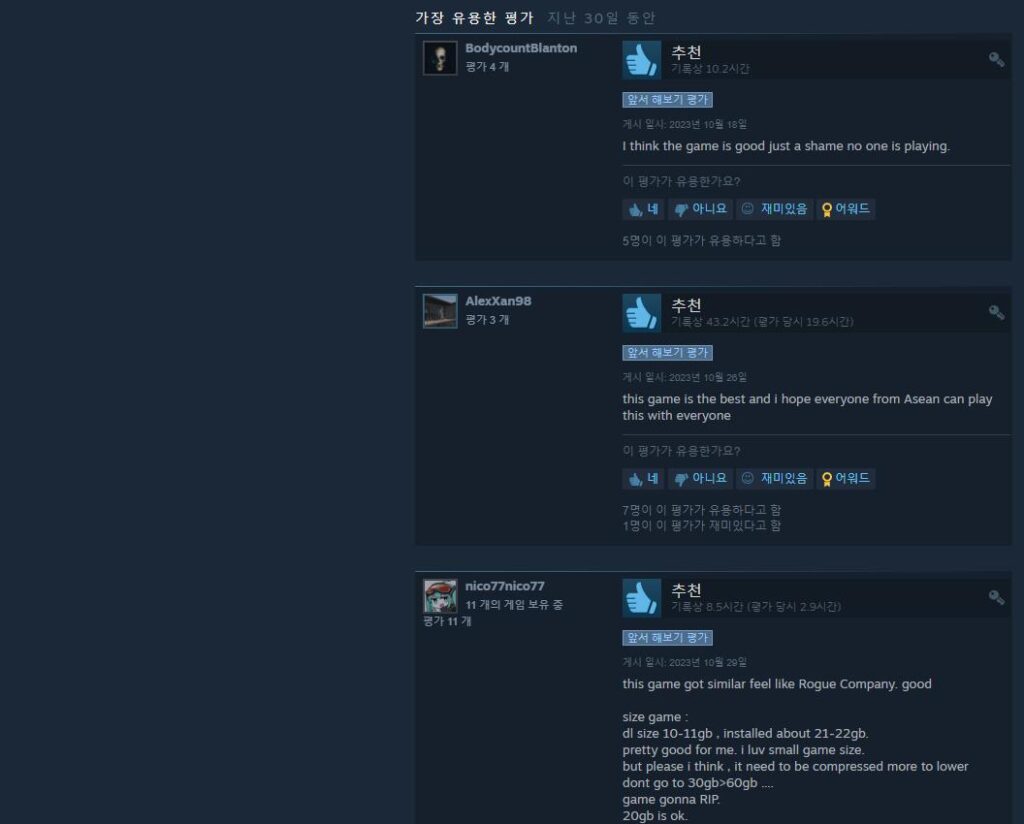The image size is (1024, 824).
Task: Open nico77nico77's anime avatar
Action: (440, 595)
